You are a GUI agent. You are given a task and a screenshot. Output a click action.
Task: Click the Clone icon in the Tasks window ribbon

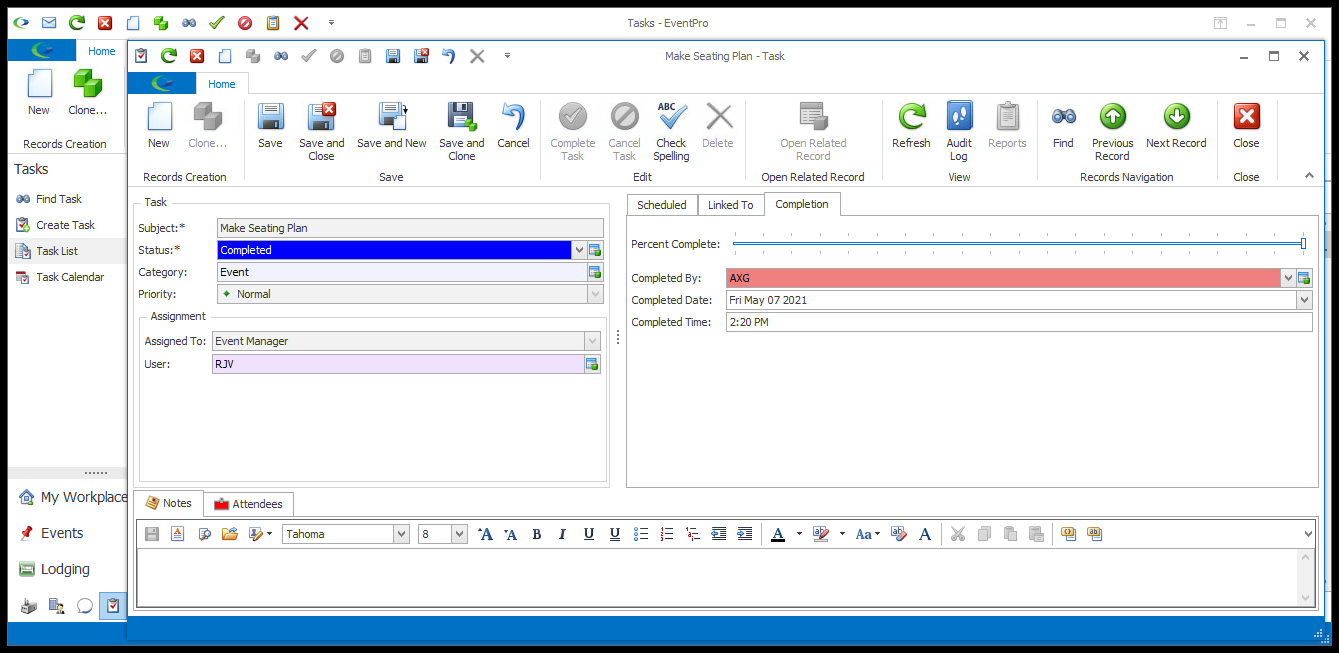(87, 84)
